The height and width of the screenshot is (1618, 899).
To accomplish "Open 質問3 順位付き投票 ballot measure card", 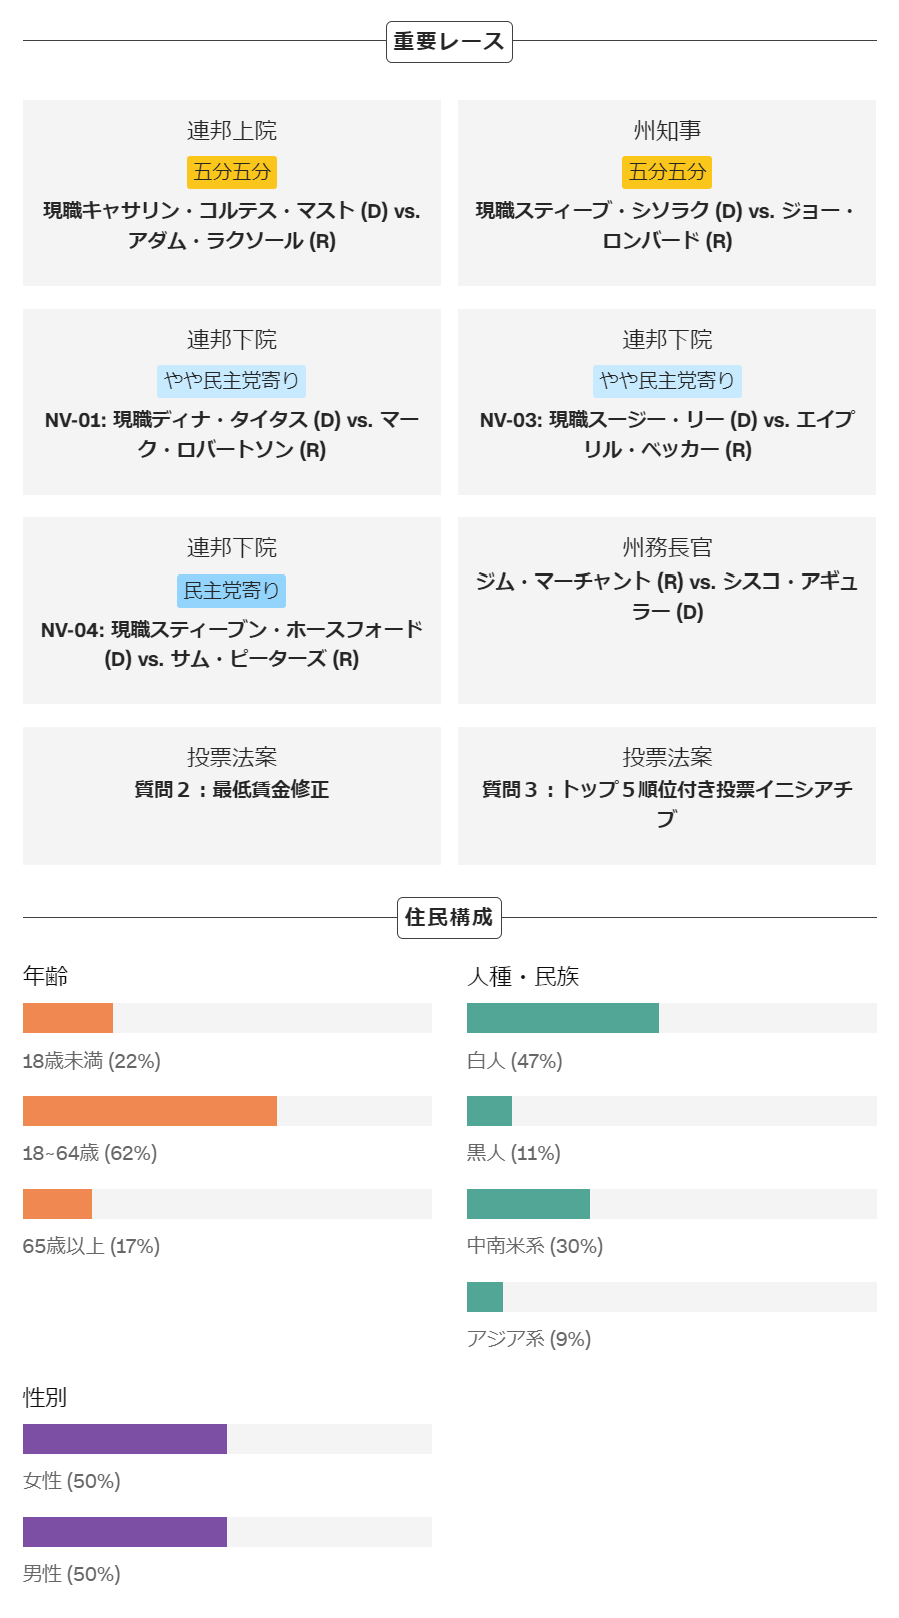I will click(667, 796).
